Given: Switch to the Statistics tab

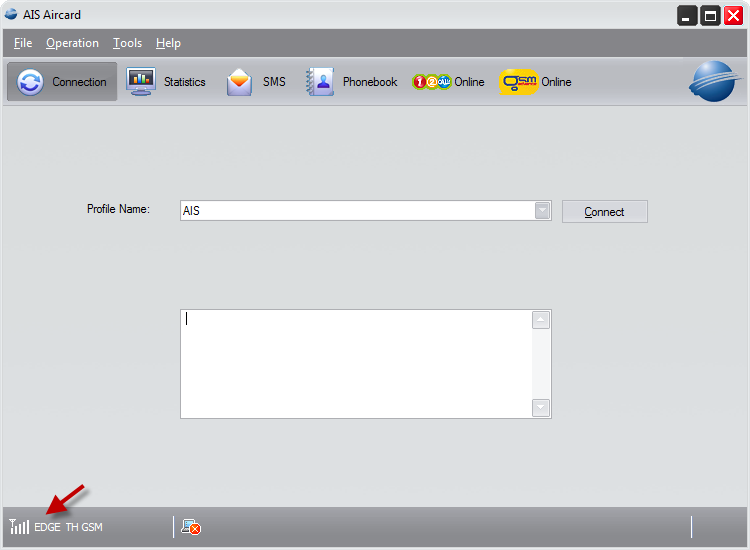Looking at the screenshot, I should [x=166, y=81].
